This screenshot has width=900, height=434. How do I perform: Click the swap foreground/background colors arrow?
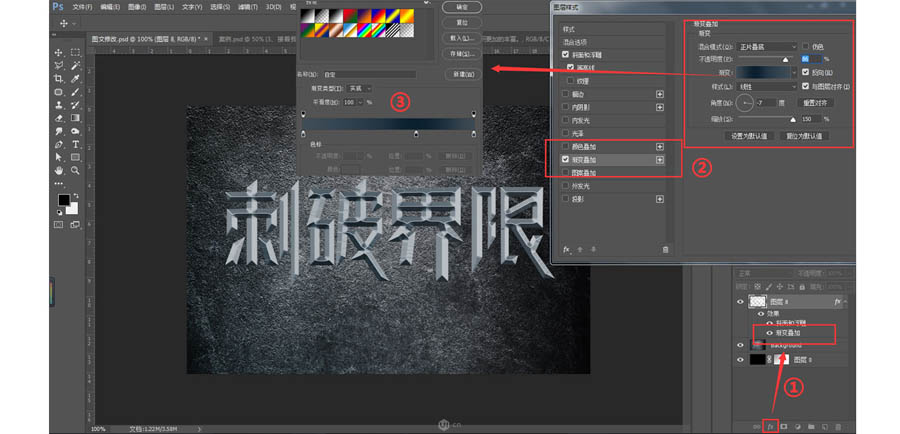(x=75, y=196)
